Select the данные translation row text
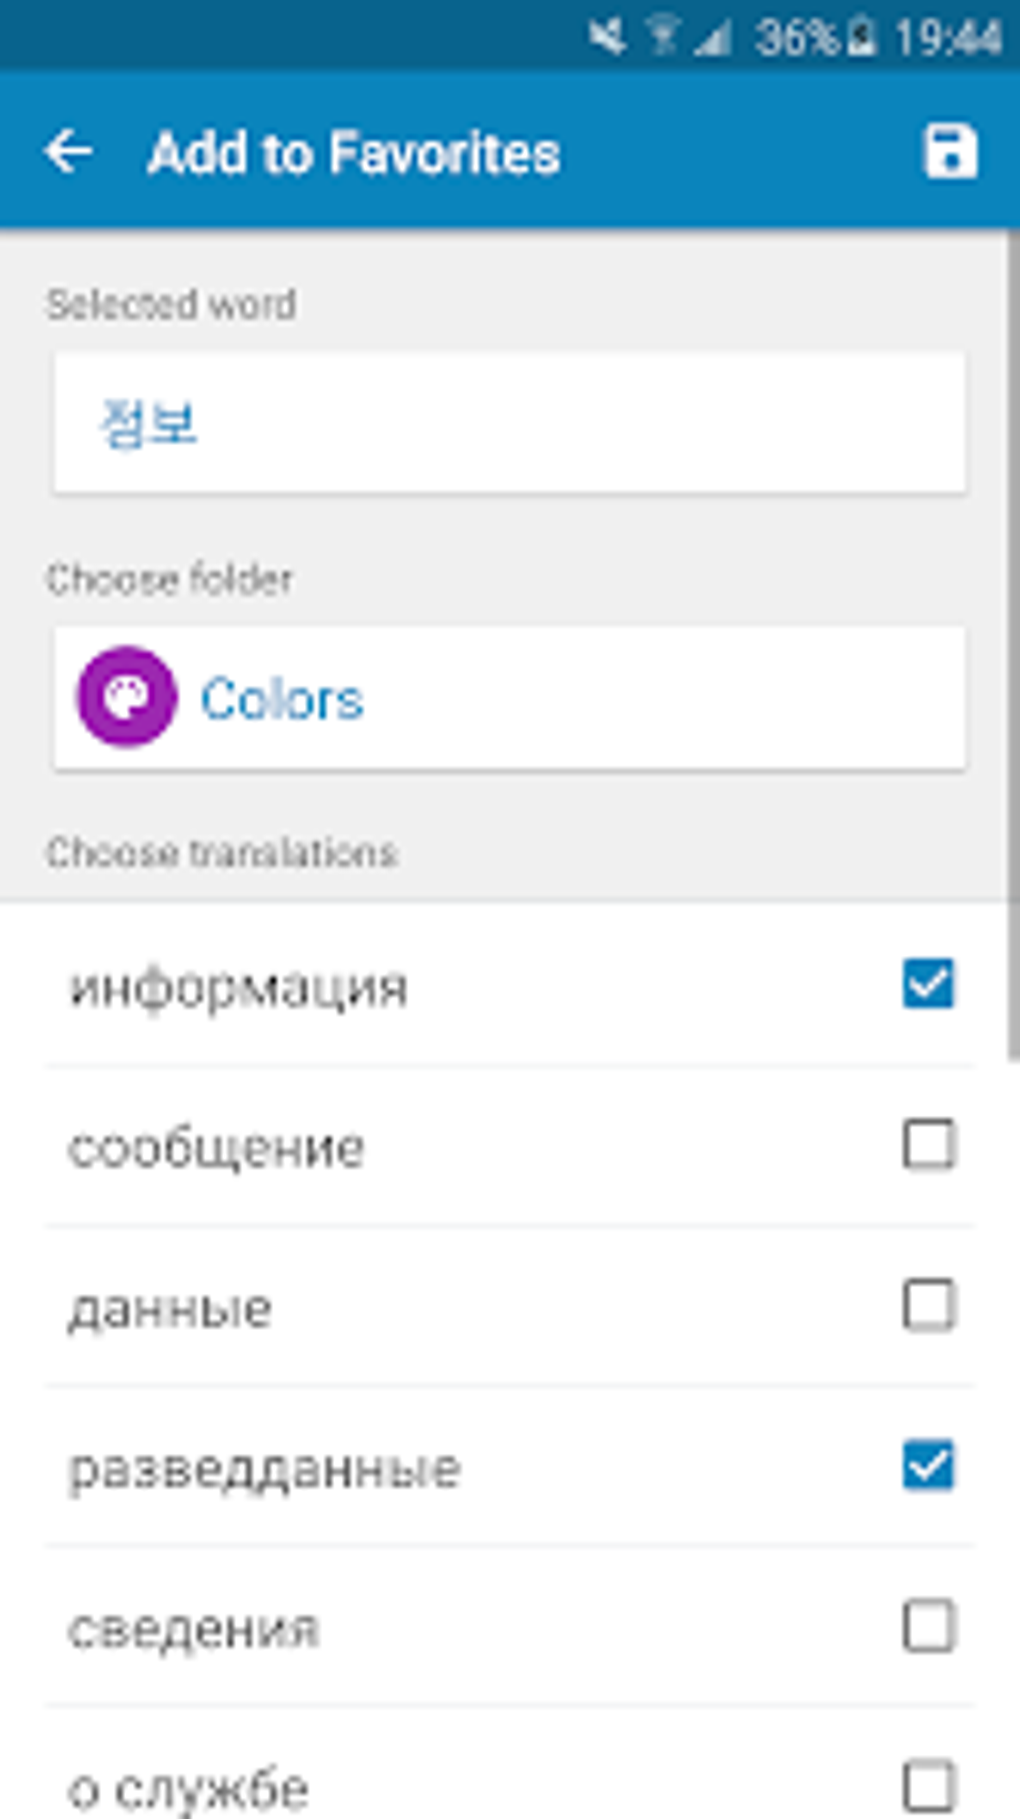Image resolution: width=1020 pixels, height=1819 pixels. point(170,1308)
